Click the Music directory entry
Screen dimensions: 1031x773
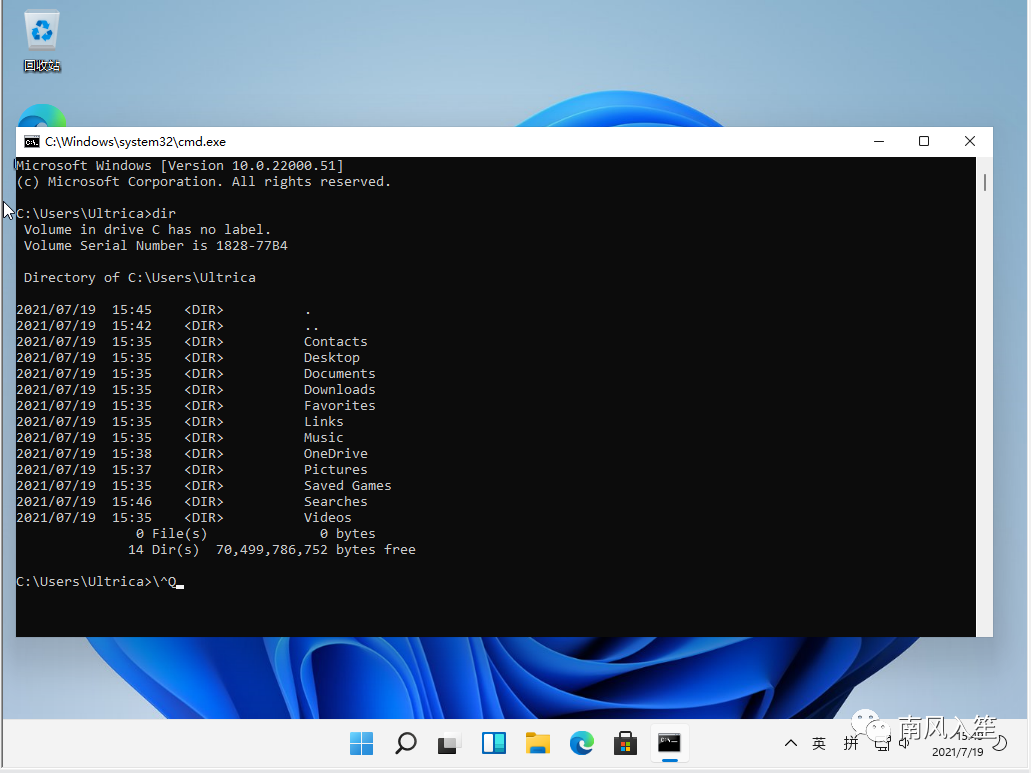[324, 438]
